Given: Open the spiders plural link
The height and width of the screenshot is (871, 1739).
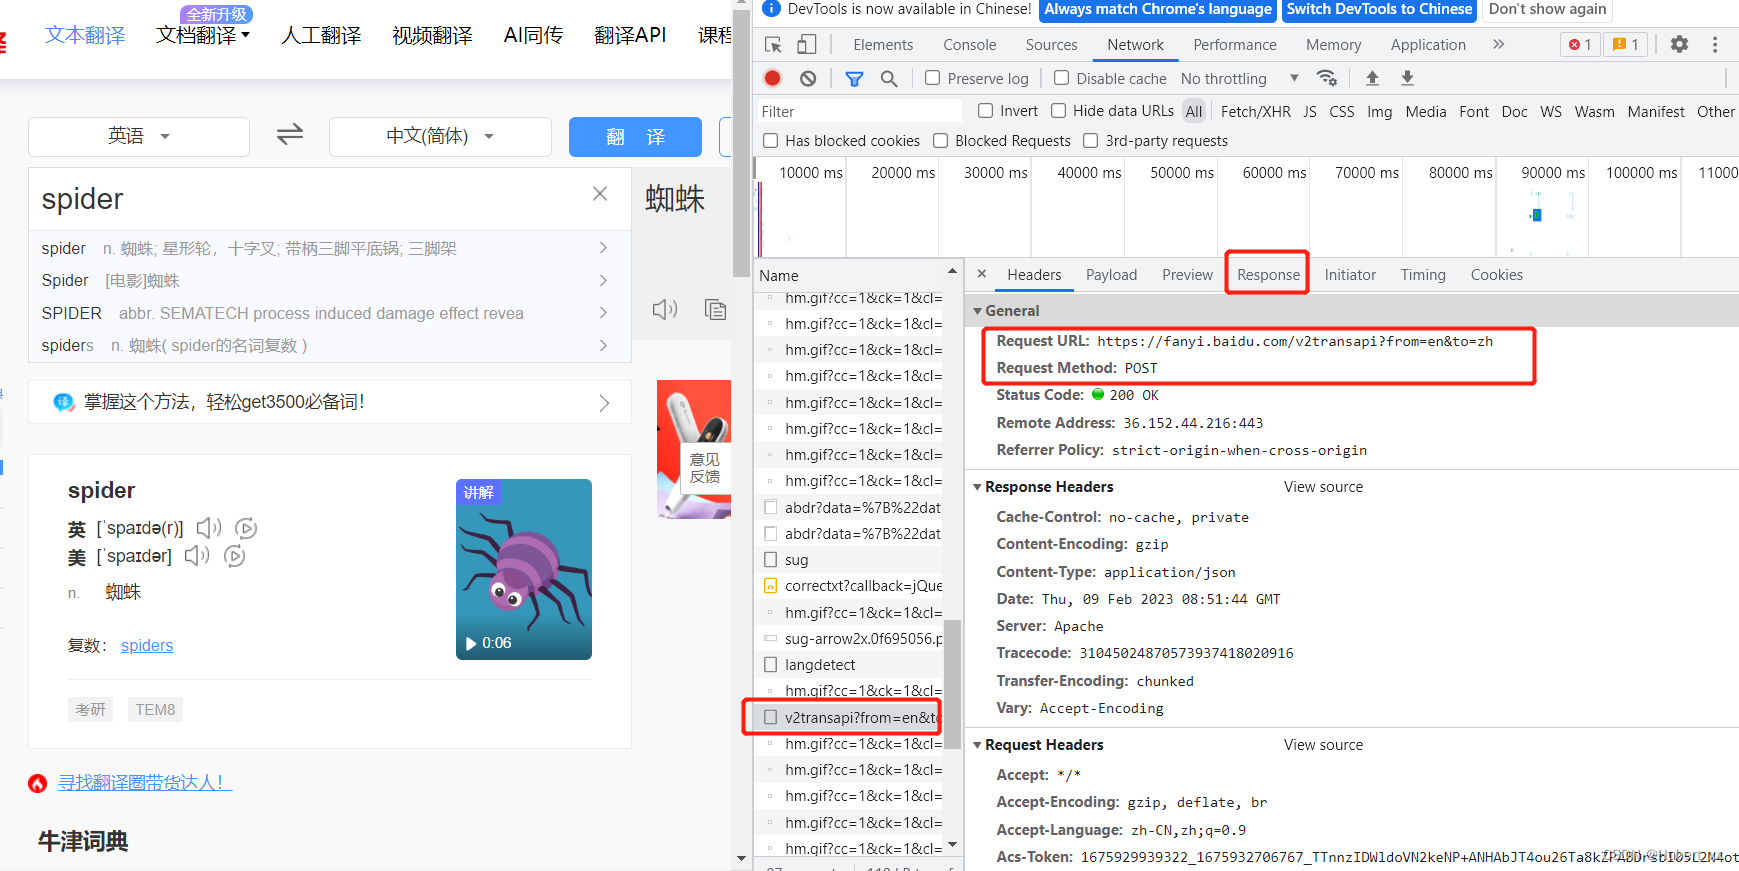Looking at the screenshot, I should pyautogui.click(x=147, y=646).
